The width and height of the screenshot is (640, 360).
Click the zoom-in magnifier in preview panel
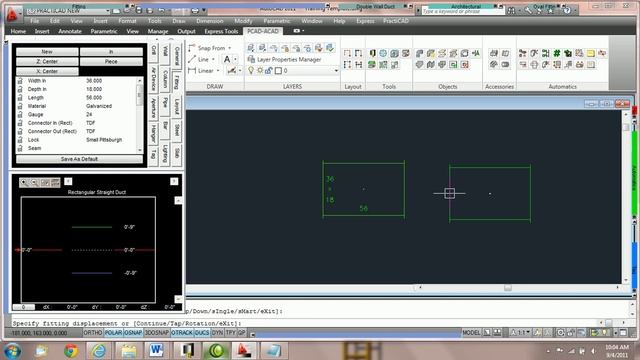tap(24, 182)
